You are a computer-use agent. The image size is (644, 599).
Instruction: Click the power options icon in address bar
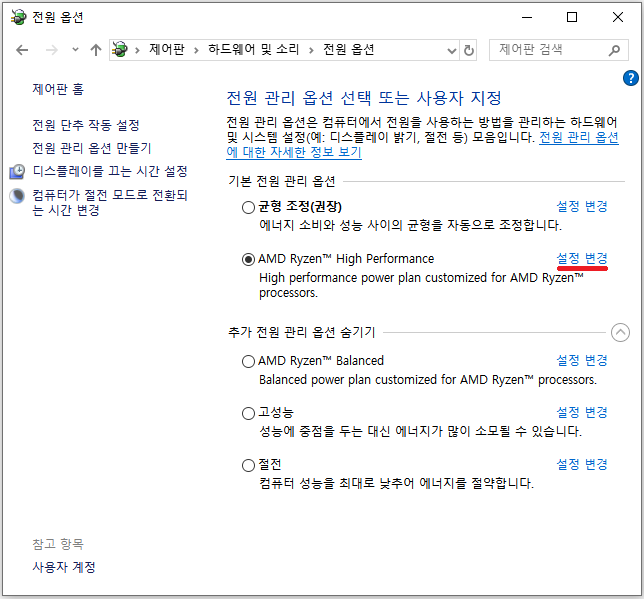[120, 50]
